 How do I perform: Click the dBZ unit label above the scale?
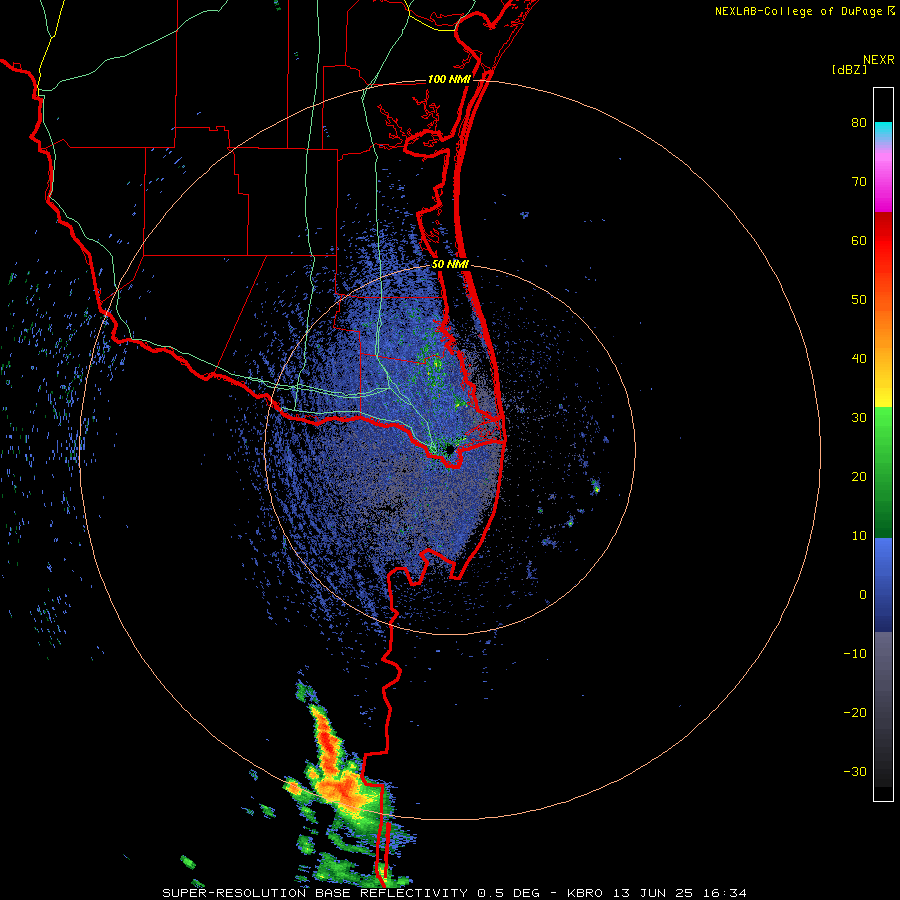(x=849, y=69)
